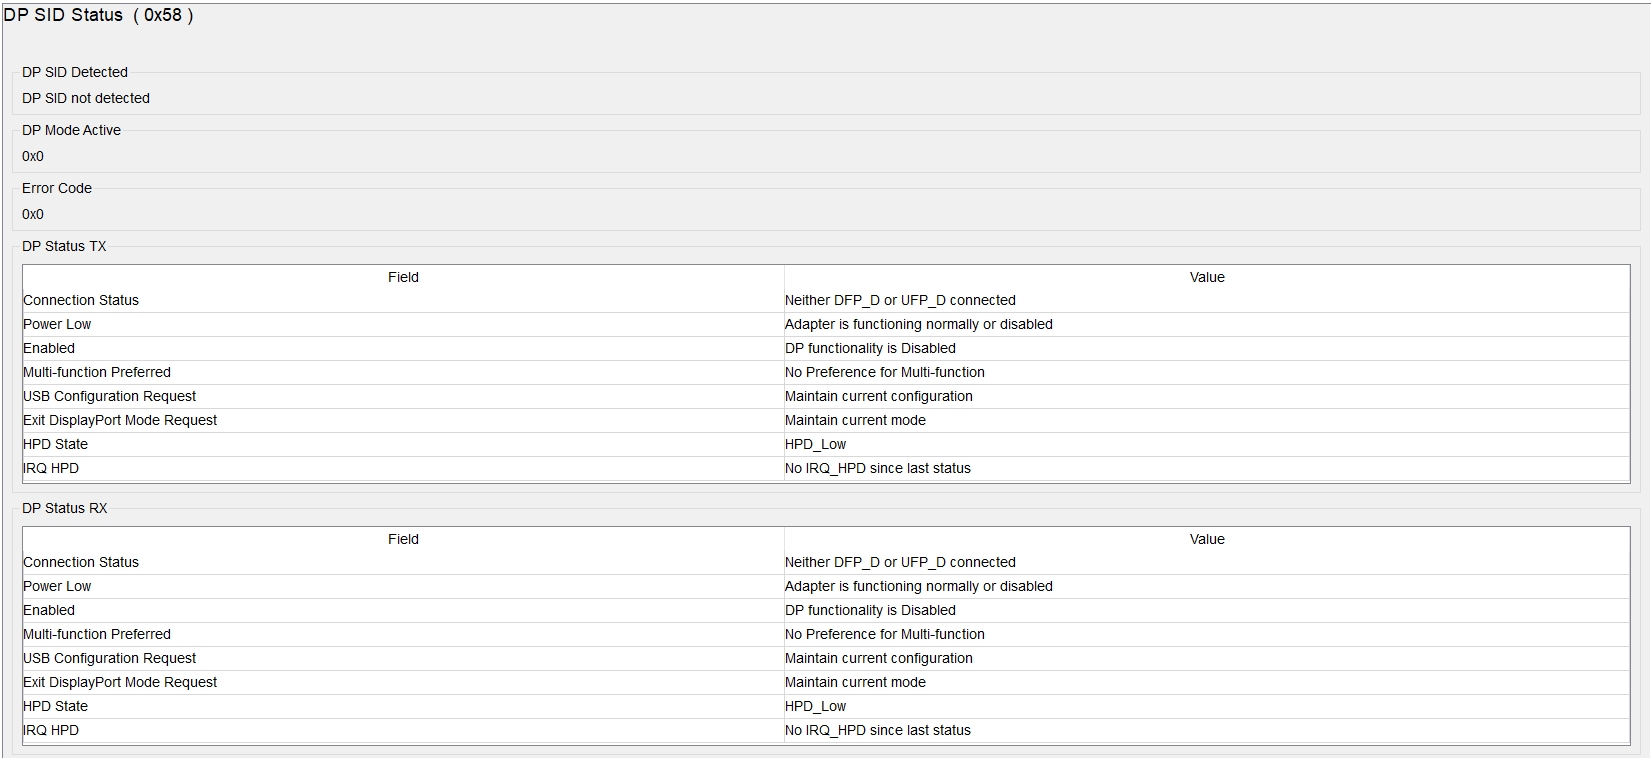Click the Value column header in DP Status RX
The width and height of the screenshot is (1651, 758).
[x=1207, y=539]
